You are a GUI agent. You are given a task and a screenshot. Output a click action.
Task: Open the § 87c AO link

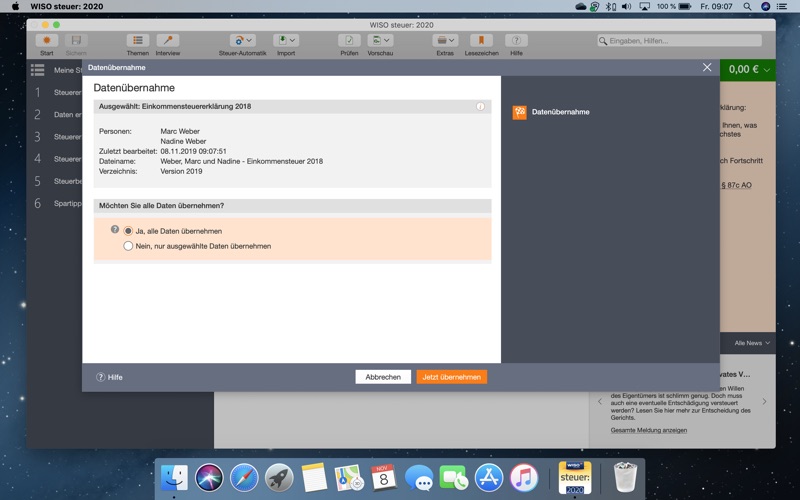tap(736, 185)
